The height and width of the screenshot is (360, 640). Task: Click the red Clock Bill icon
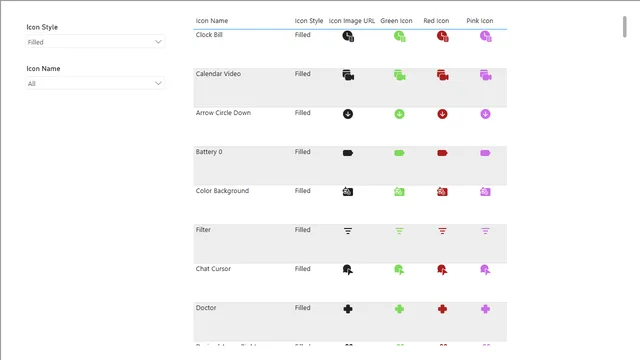tap(442, 36)
